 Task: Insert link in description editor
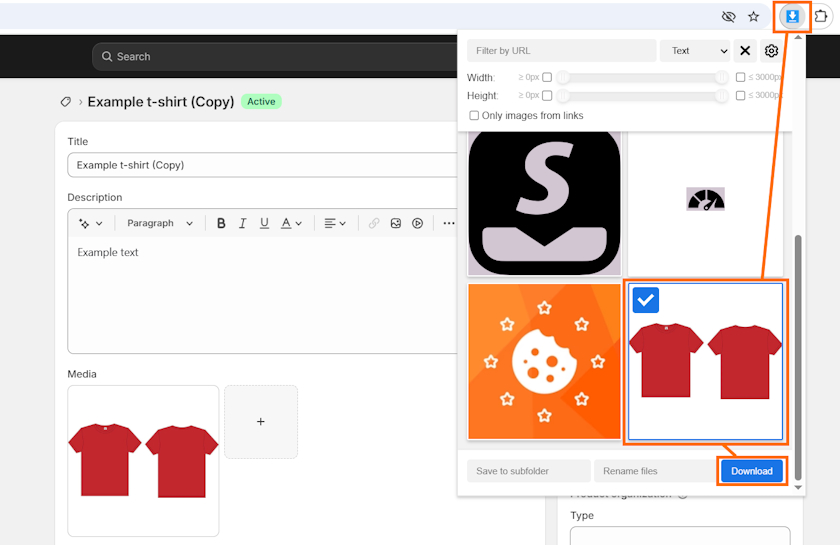click(374, 223)
